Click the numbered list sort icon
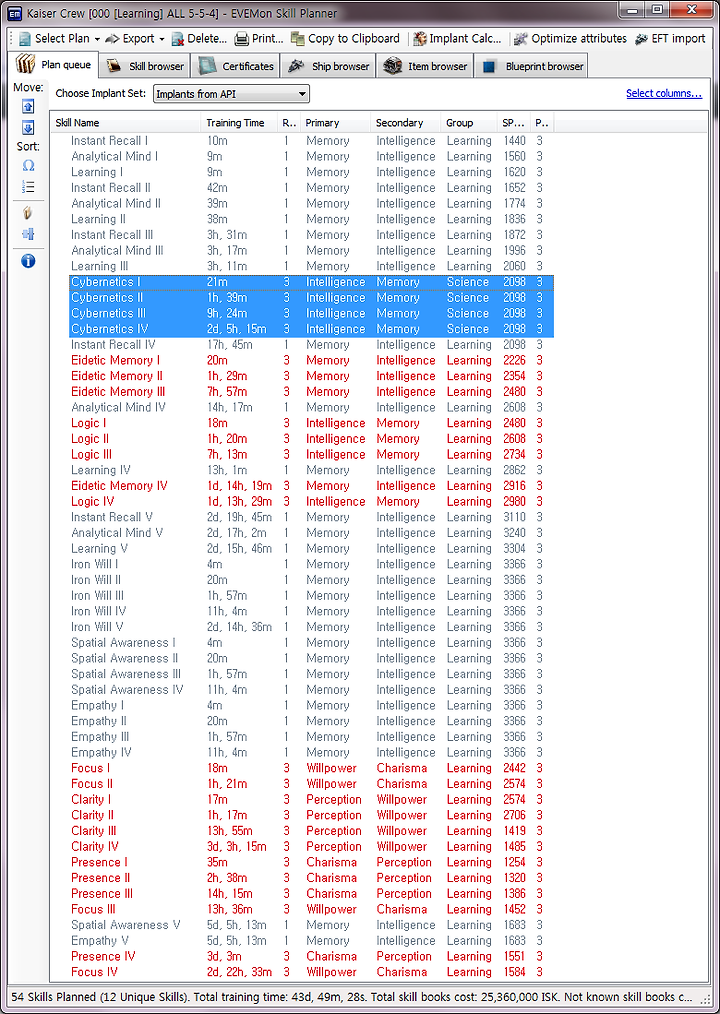 click(28, 188)
